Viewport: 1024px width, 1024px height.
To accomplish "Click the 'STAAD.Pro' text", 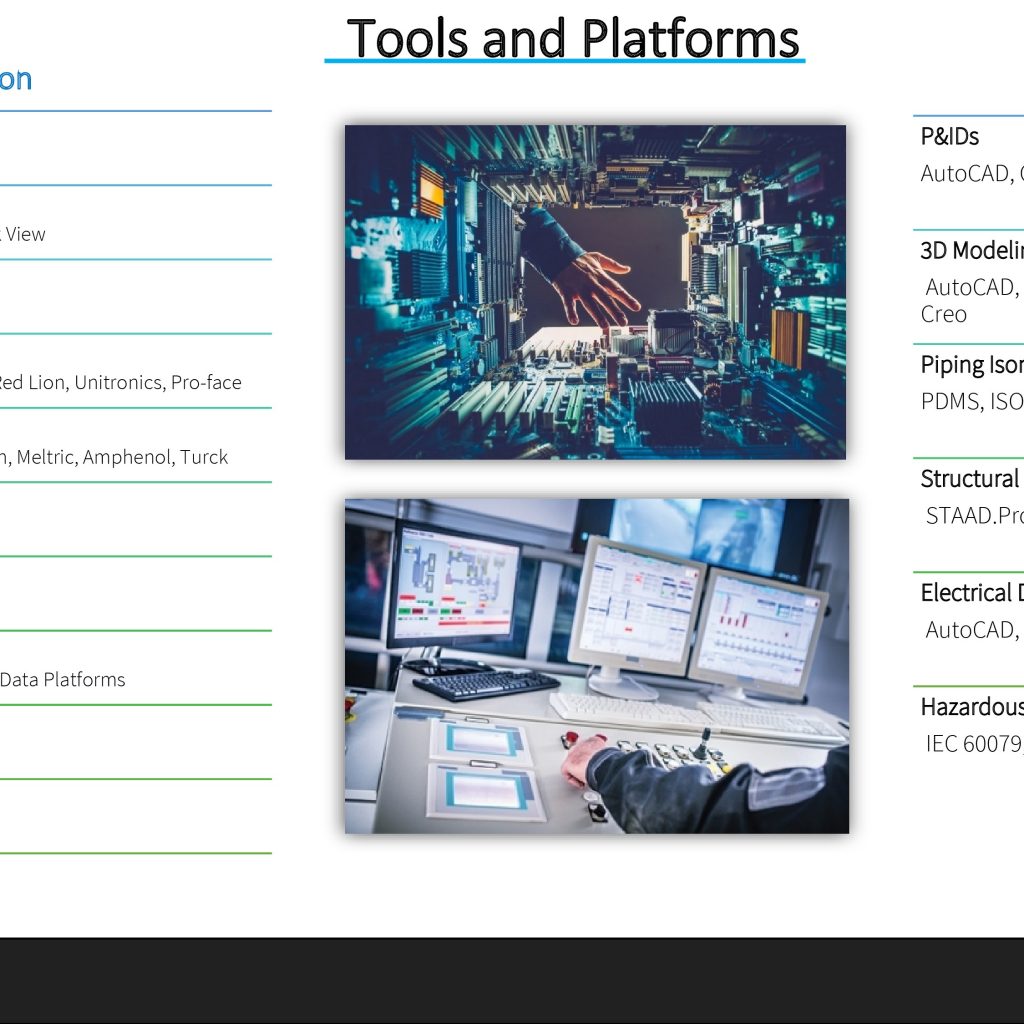I will 974,516.
